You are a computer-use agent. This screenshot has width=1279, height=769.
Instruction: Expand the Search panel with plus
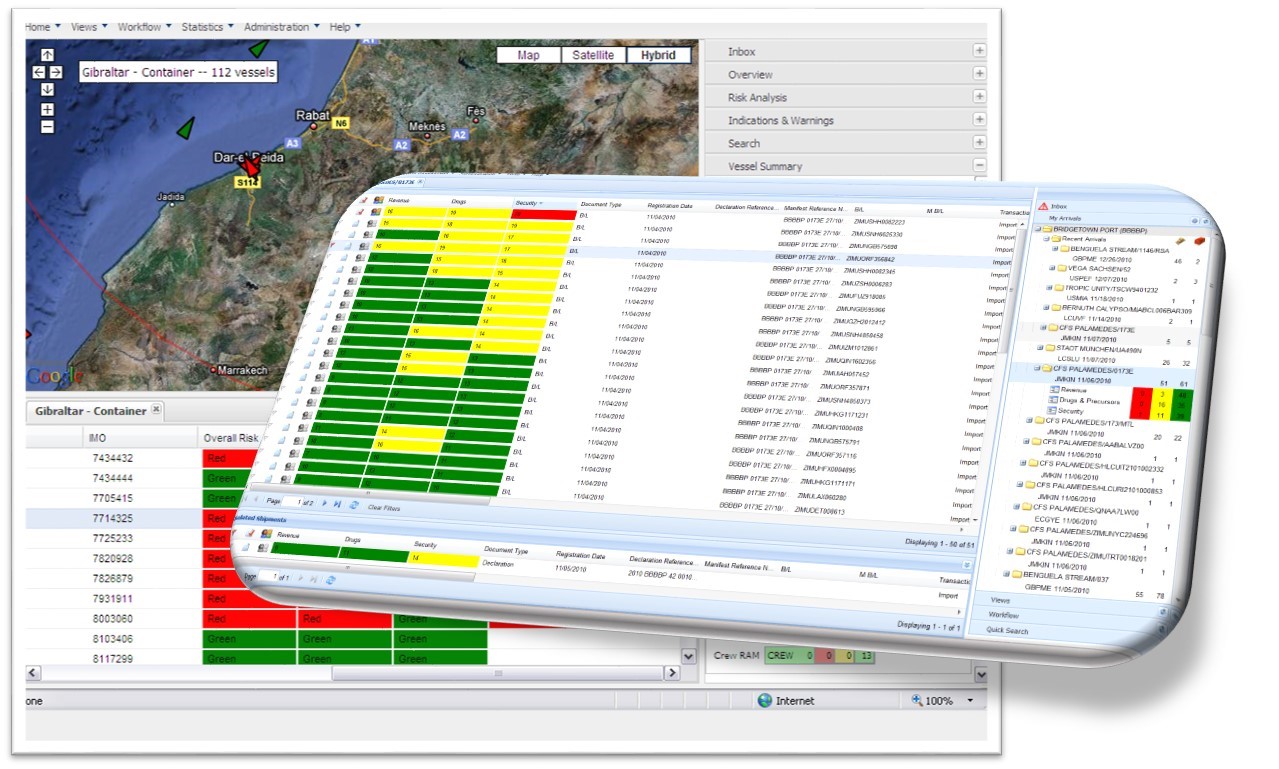point(980,143)
